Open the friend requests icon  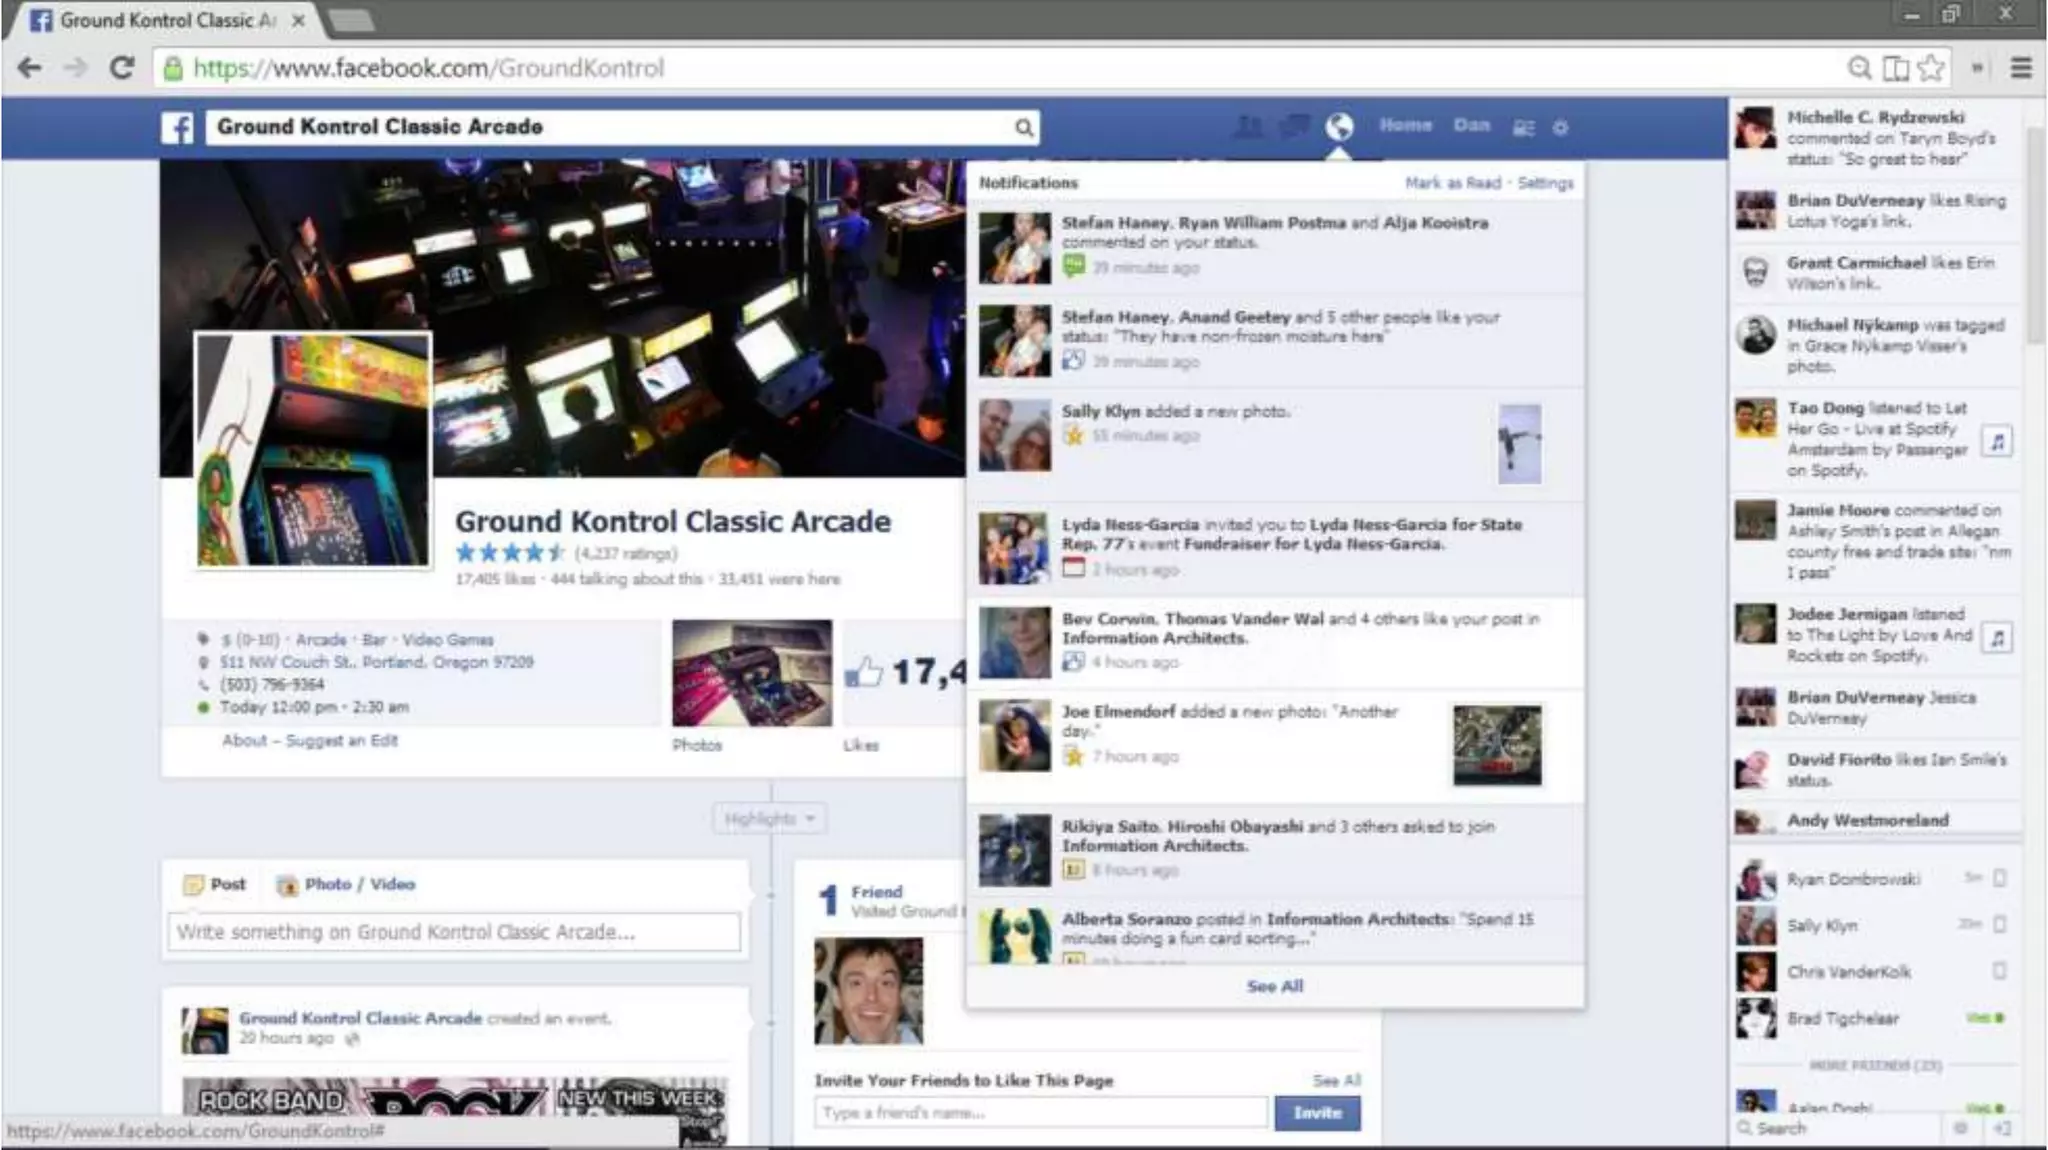1248,127
